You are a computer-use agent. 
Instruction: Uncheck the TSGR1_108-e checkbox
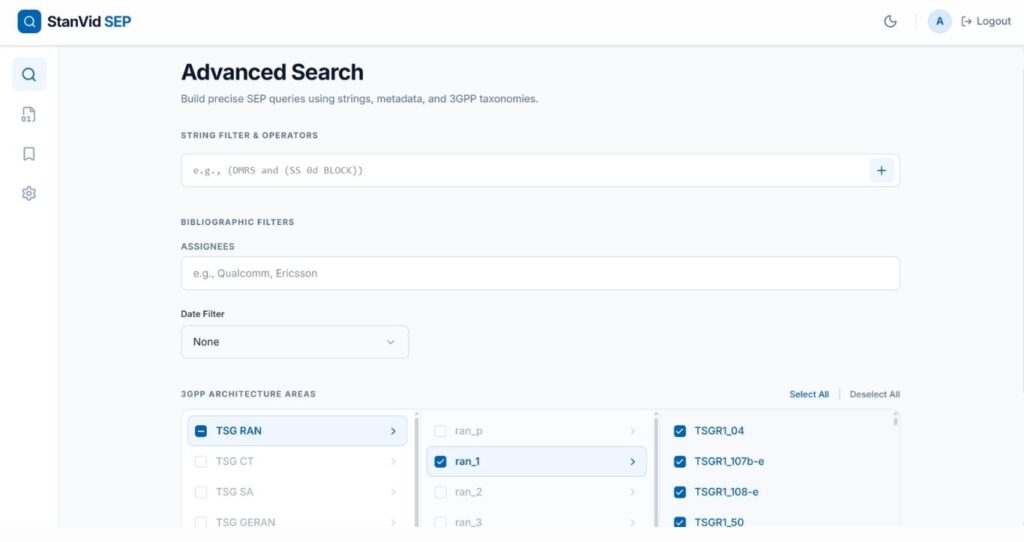680,492
